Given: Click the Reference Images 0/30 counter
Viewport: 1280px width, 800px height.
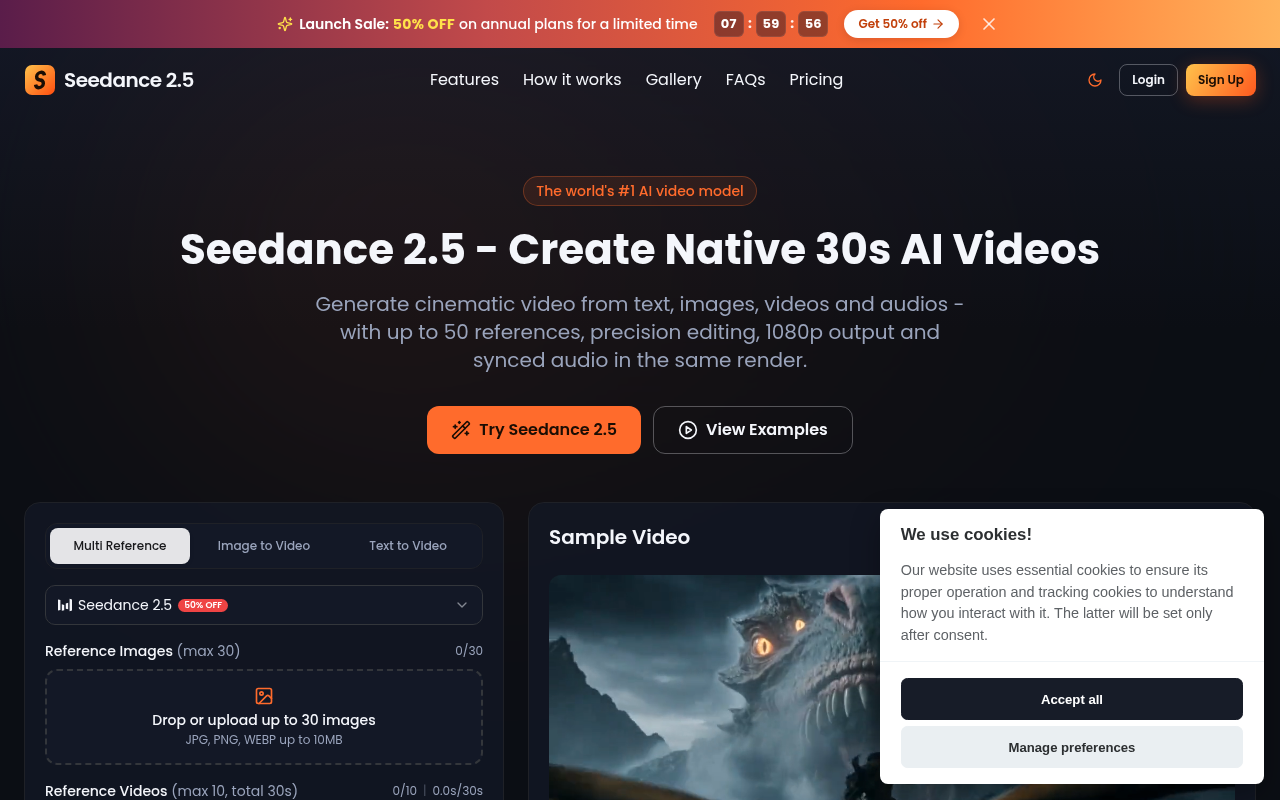Looking at the screenshot, I should 469,651.
